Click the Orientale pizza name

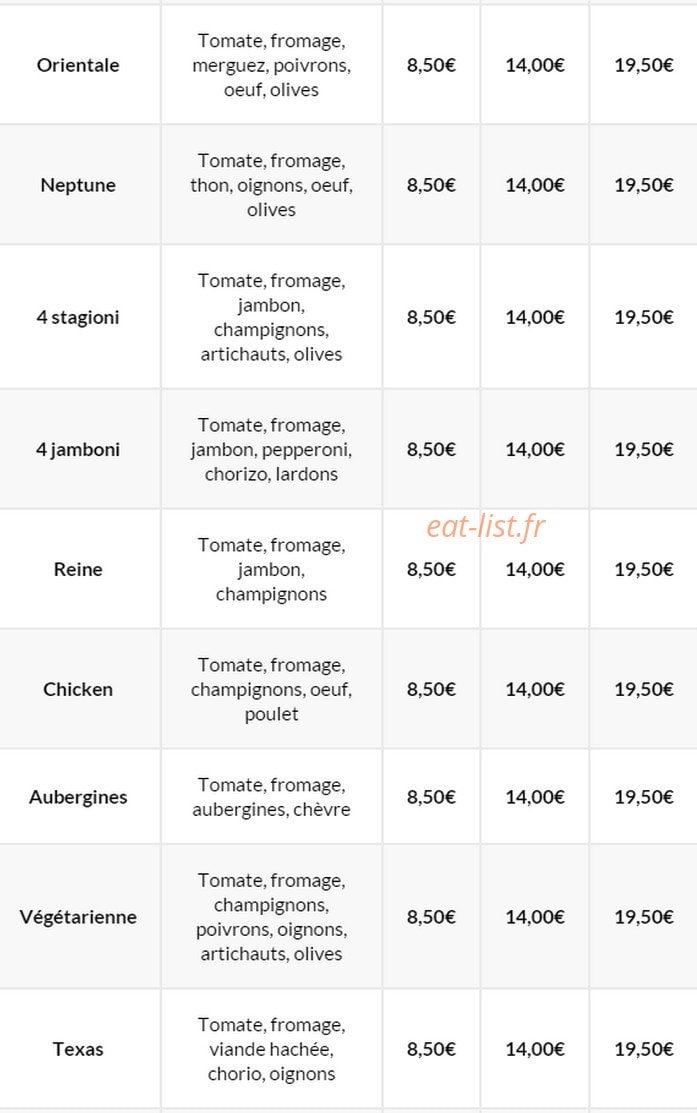78,65
